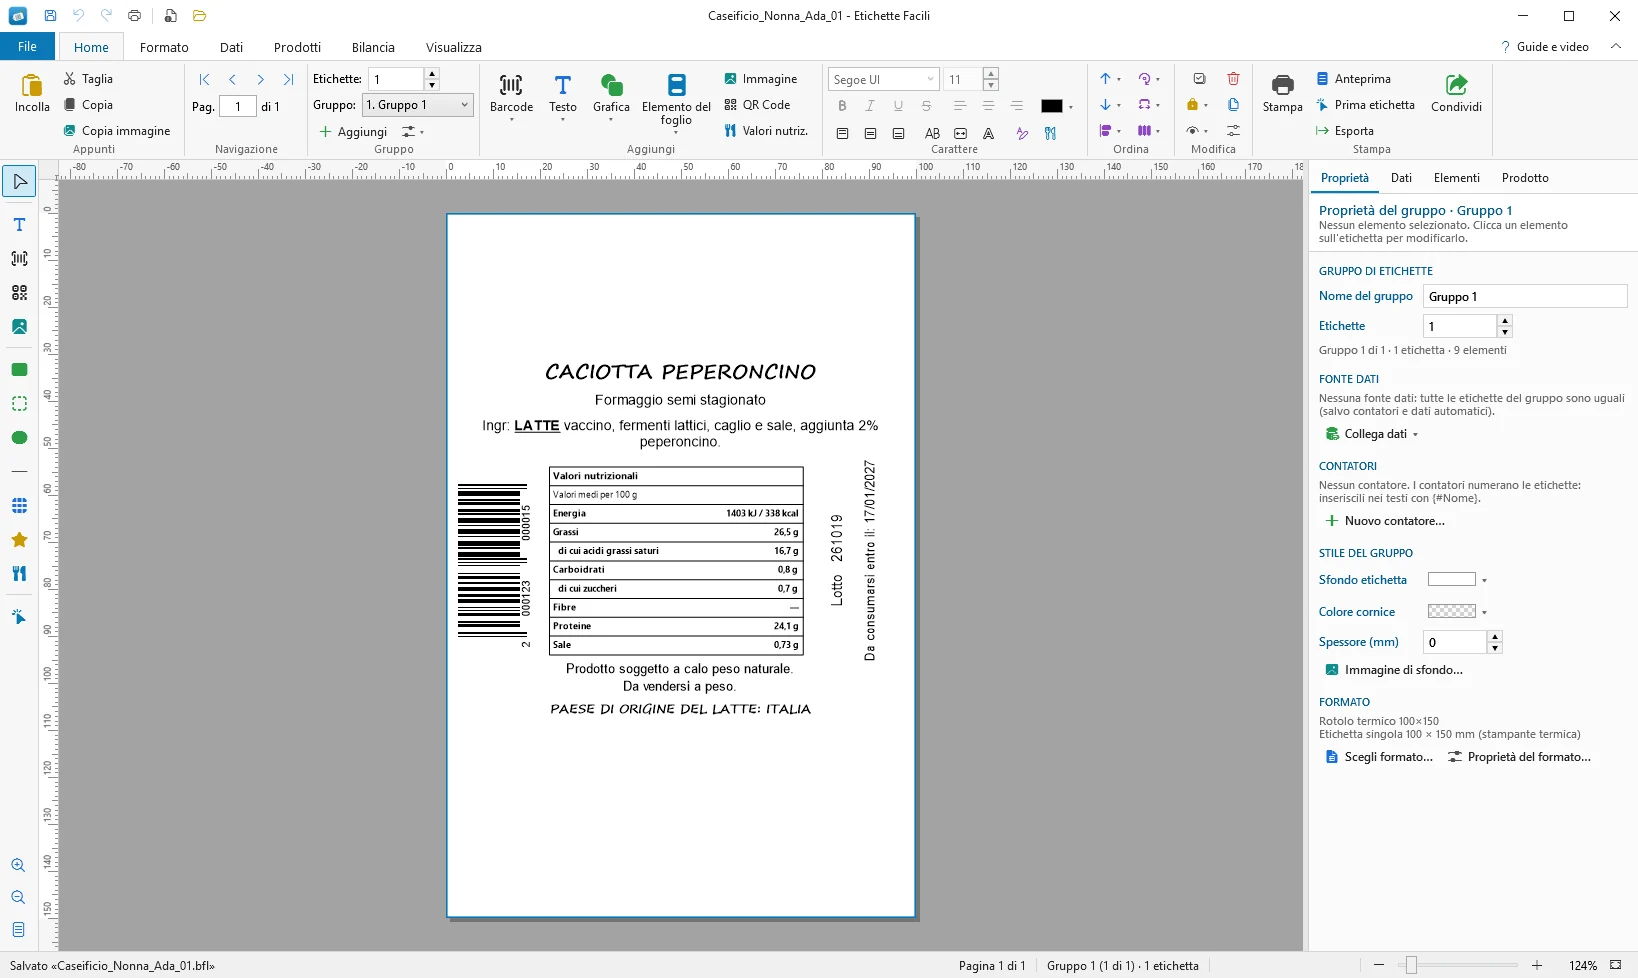This screenshot has width=1638, height=978.
Task: Increase Spessore (mm) stepper value
Action: tap(1495, 636)
